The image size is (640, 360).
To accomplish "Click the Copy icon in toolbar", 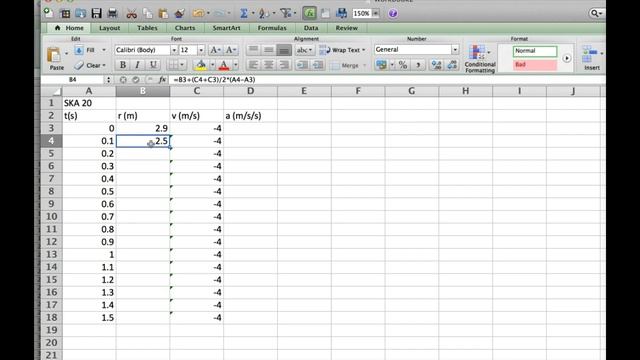I will tap(147, 13).
